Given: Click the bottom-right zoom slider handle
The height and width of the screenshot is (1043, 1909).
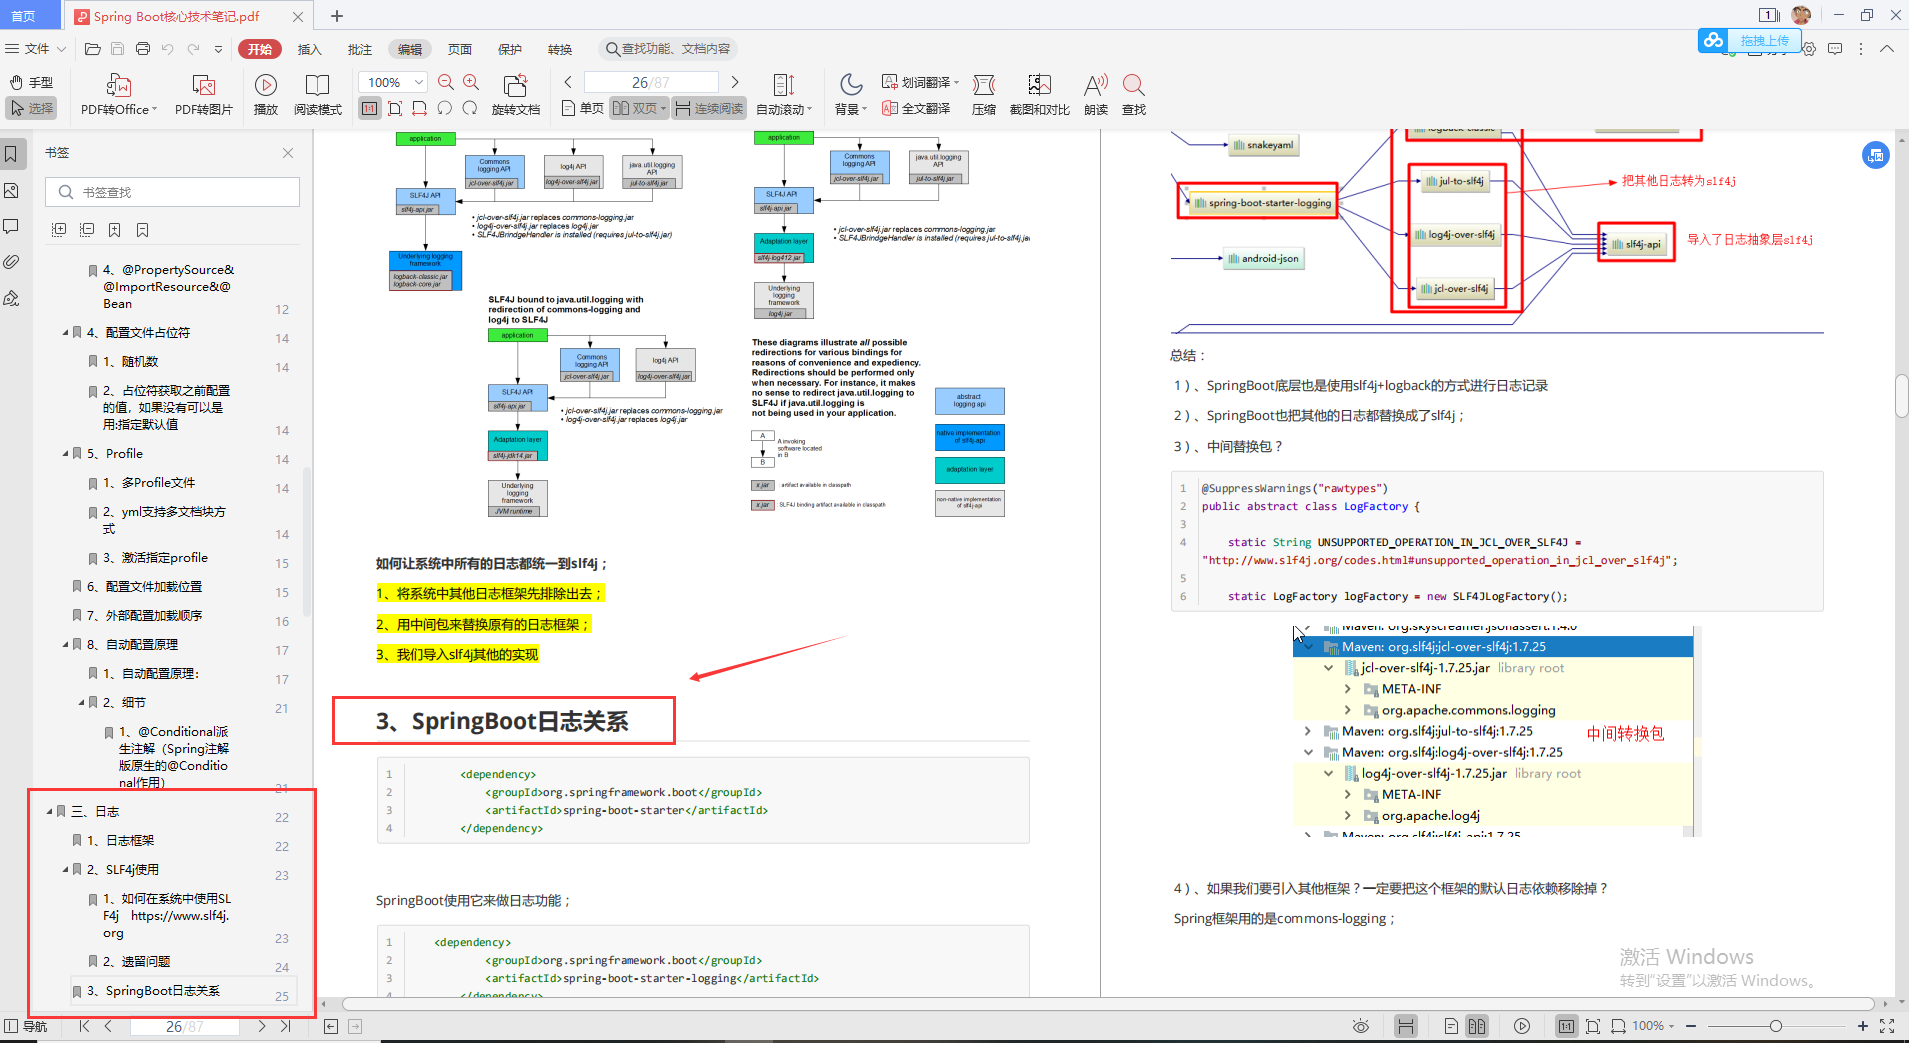Looking at the screenshot, I should click(x=1775, y=1026).
